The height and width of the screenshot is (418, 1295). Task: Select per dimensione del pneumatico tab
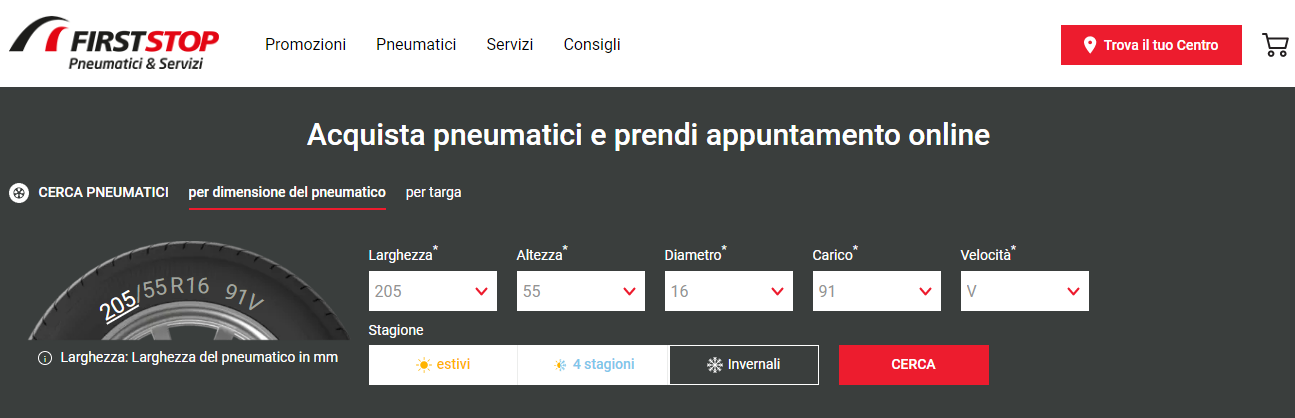tap(287, 192)
